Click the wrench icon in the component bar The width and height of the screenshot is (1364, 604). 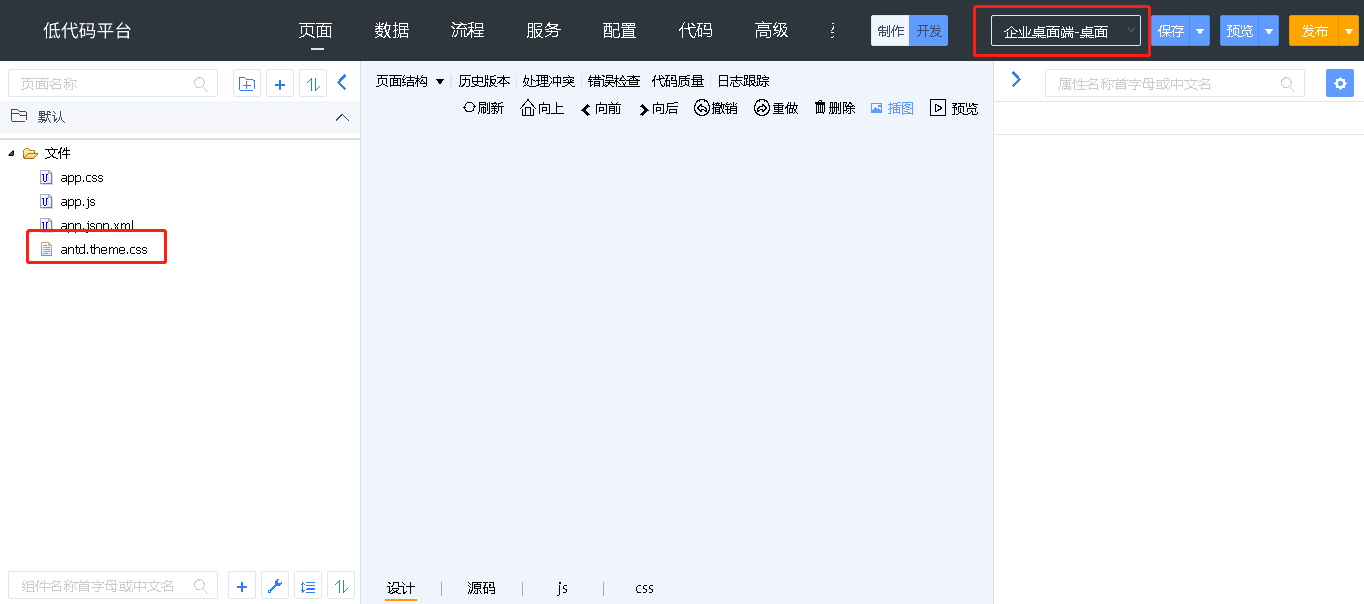click(x=275, y=587)
